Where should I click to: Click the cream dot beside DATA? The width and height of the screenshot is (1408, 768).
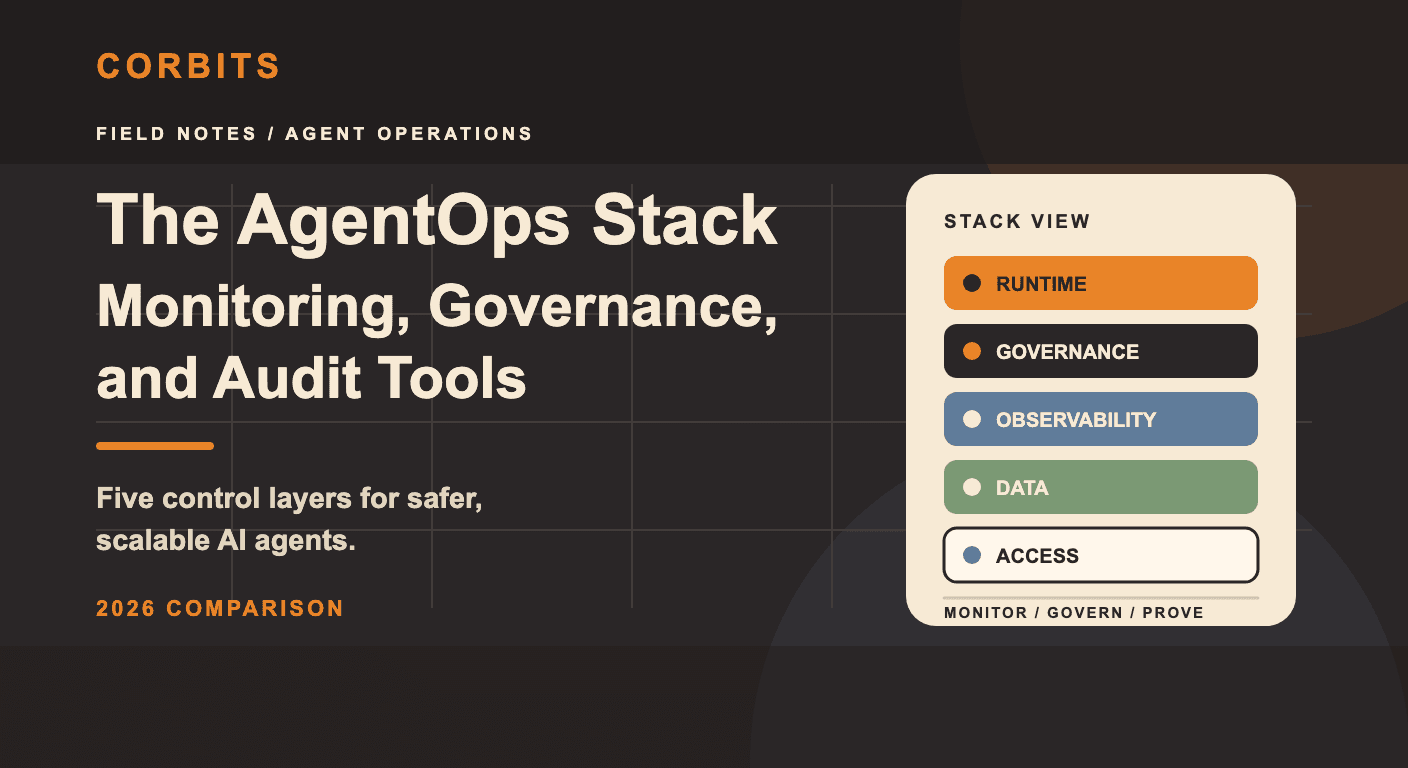[x=971, y=487]
